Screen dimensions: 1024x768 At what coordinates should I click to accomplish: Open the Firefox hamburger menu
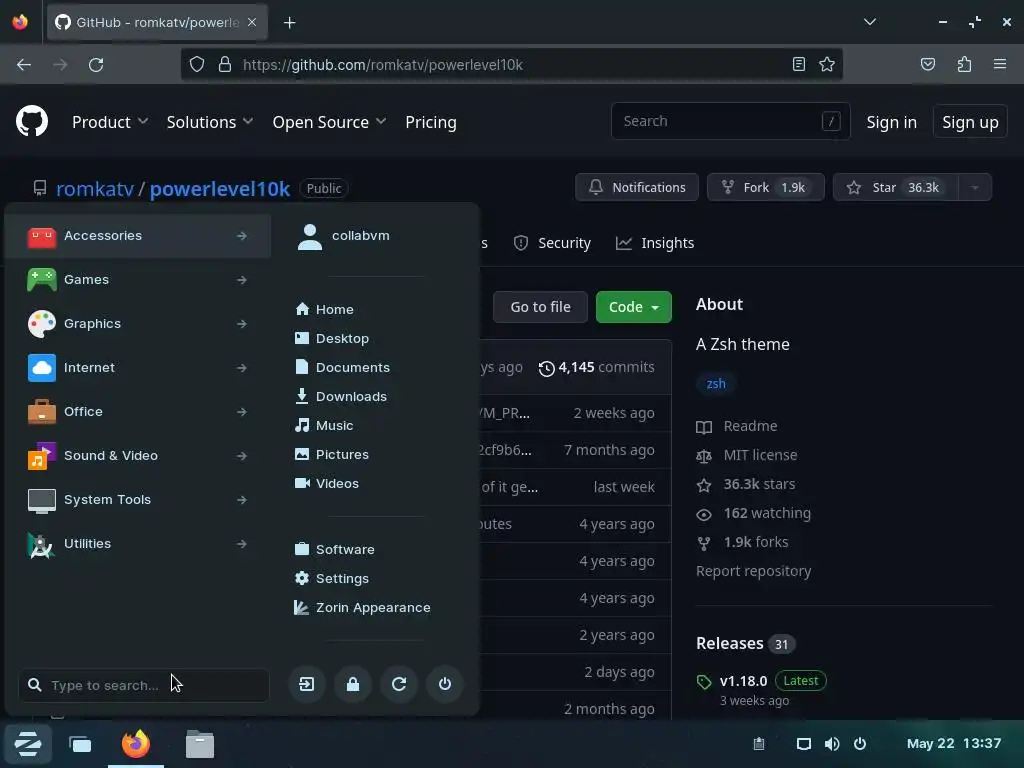1000,64
